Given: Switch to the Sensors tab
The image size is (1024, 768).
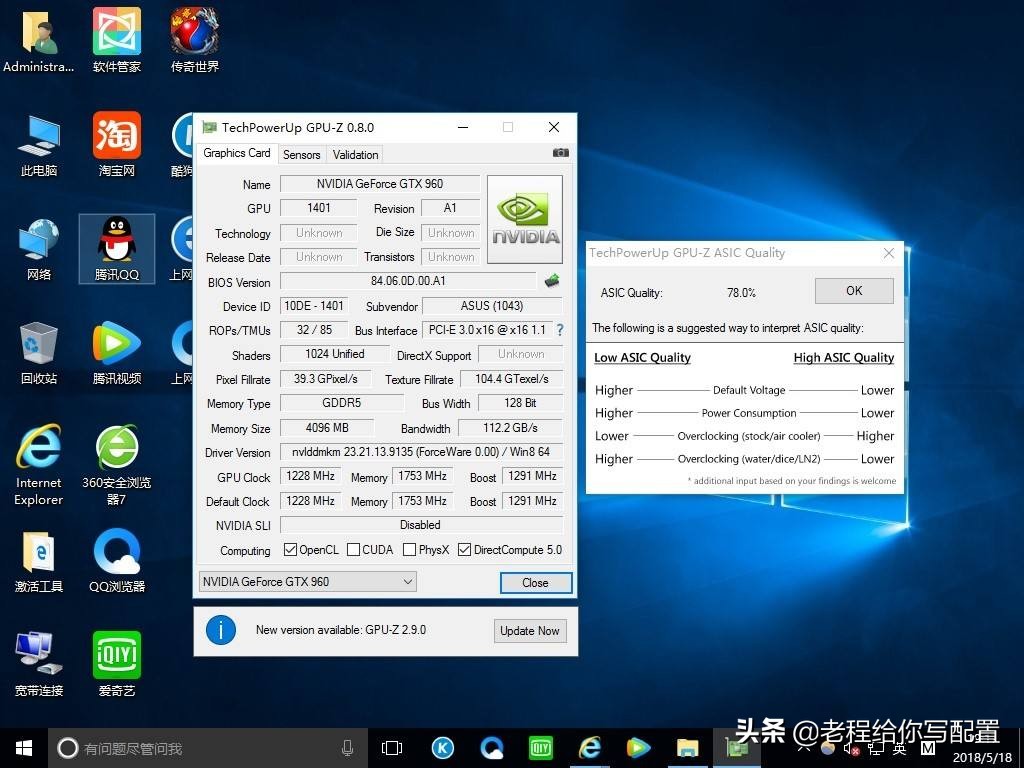Looking at the screenshot, I should point(301,155).
